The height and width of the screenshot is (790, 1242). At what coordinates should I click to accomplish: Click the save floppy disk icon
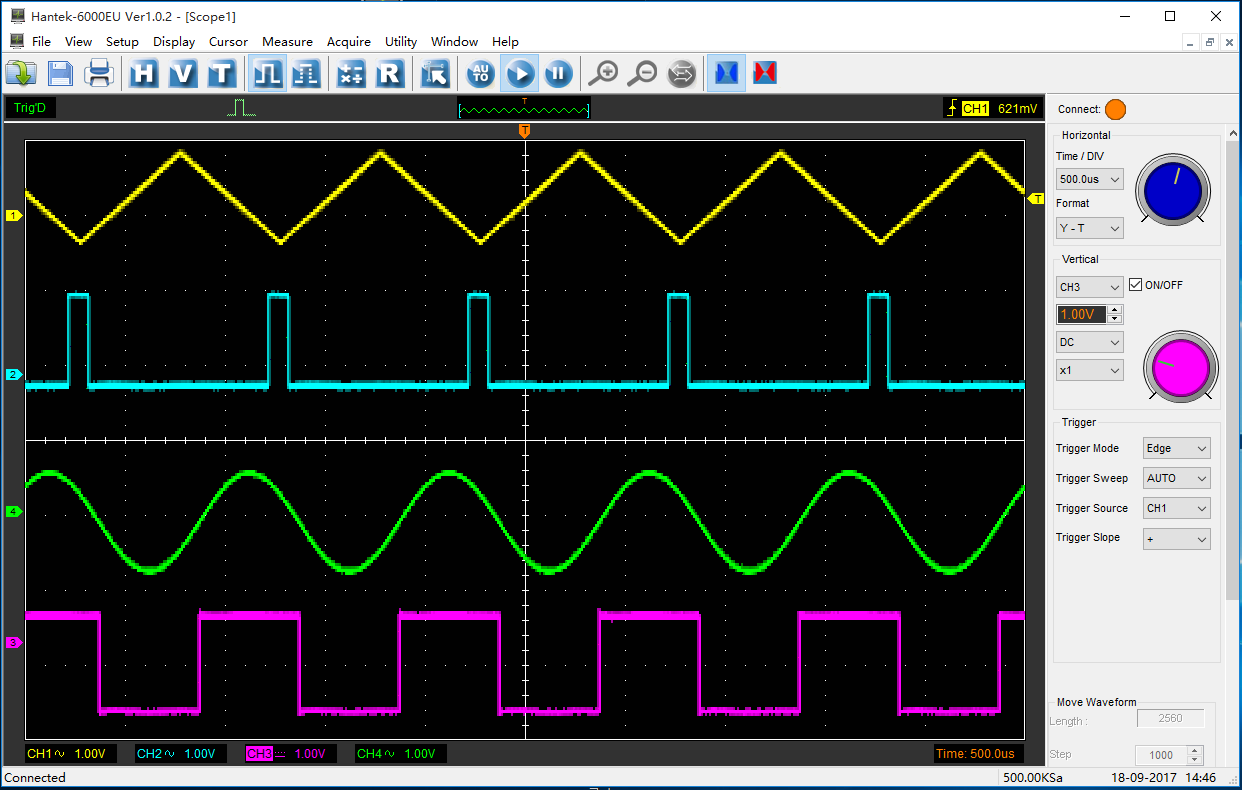(x=60, y=73)
